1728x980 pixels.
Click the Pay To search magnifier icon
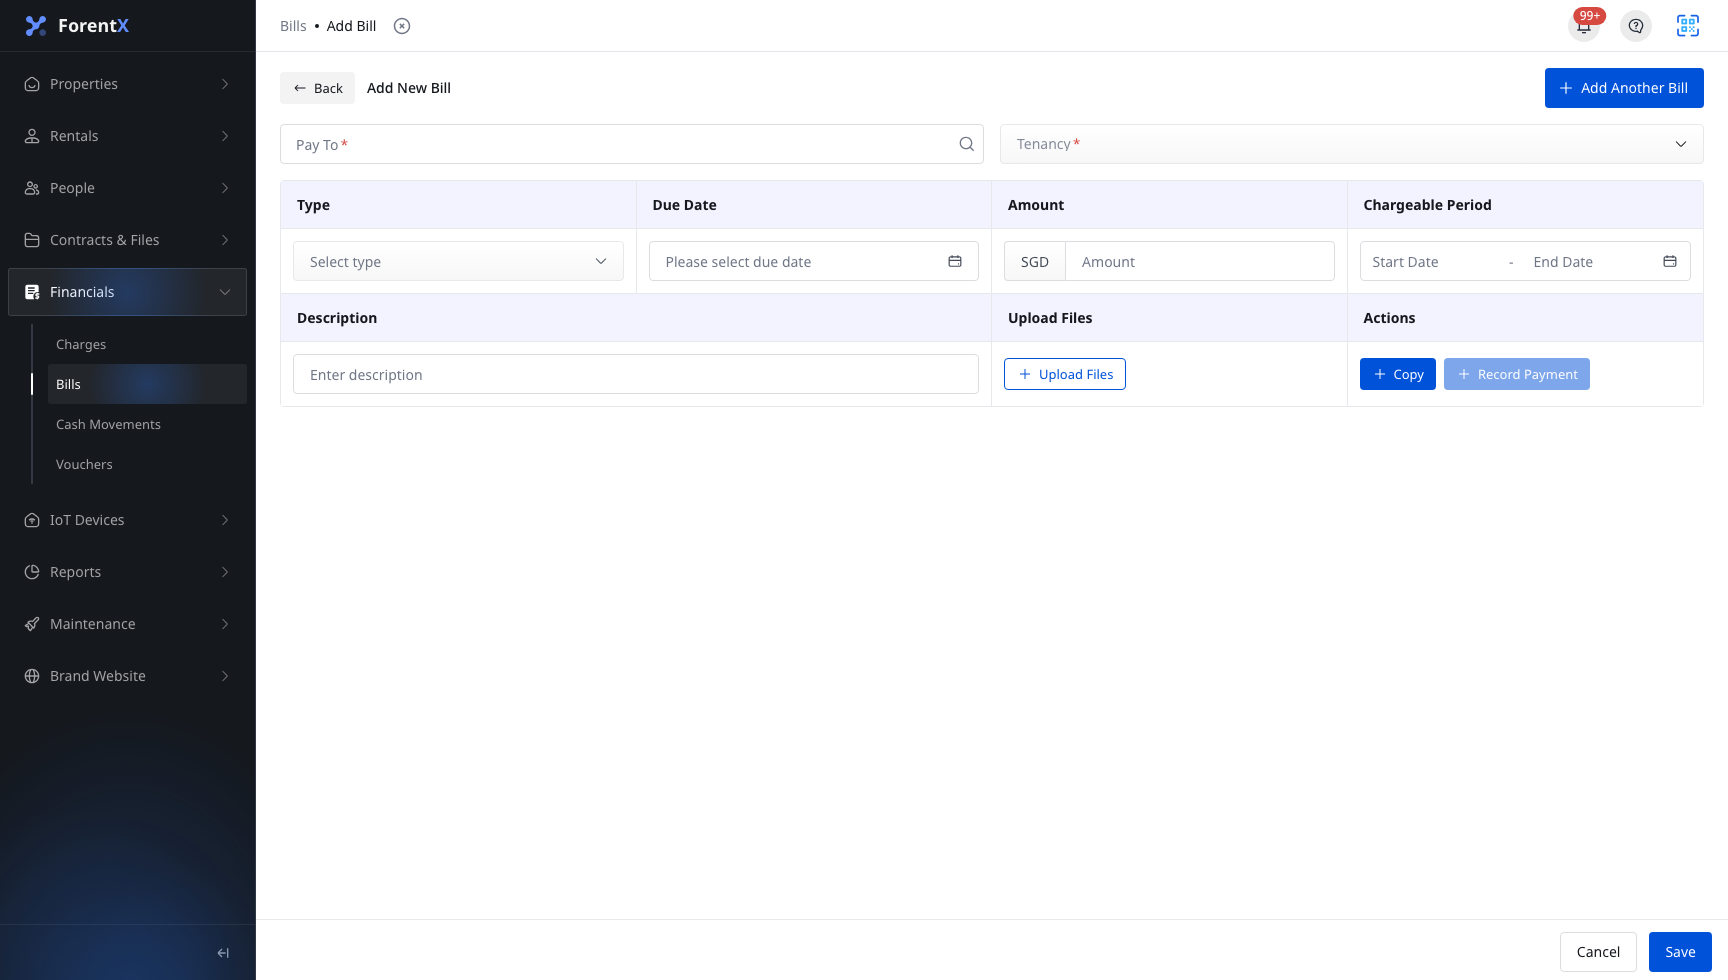pos(966,144)
